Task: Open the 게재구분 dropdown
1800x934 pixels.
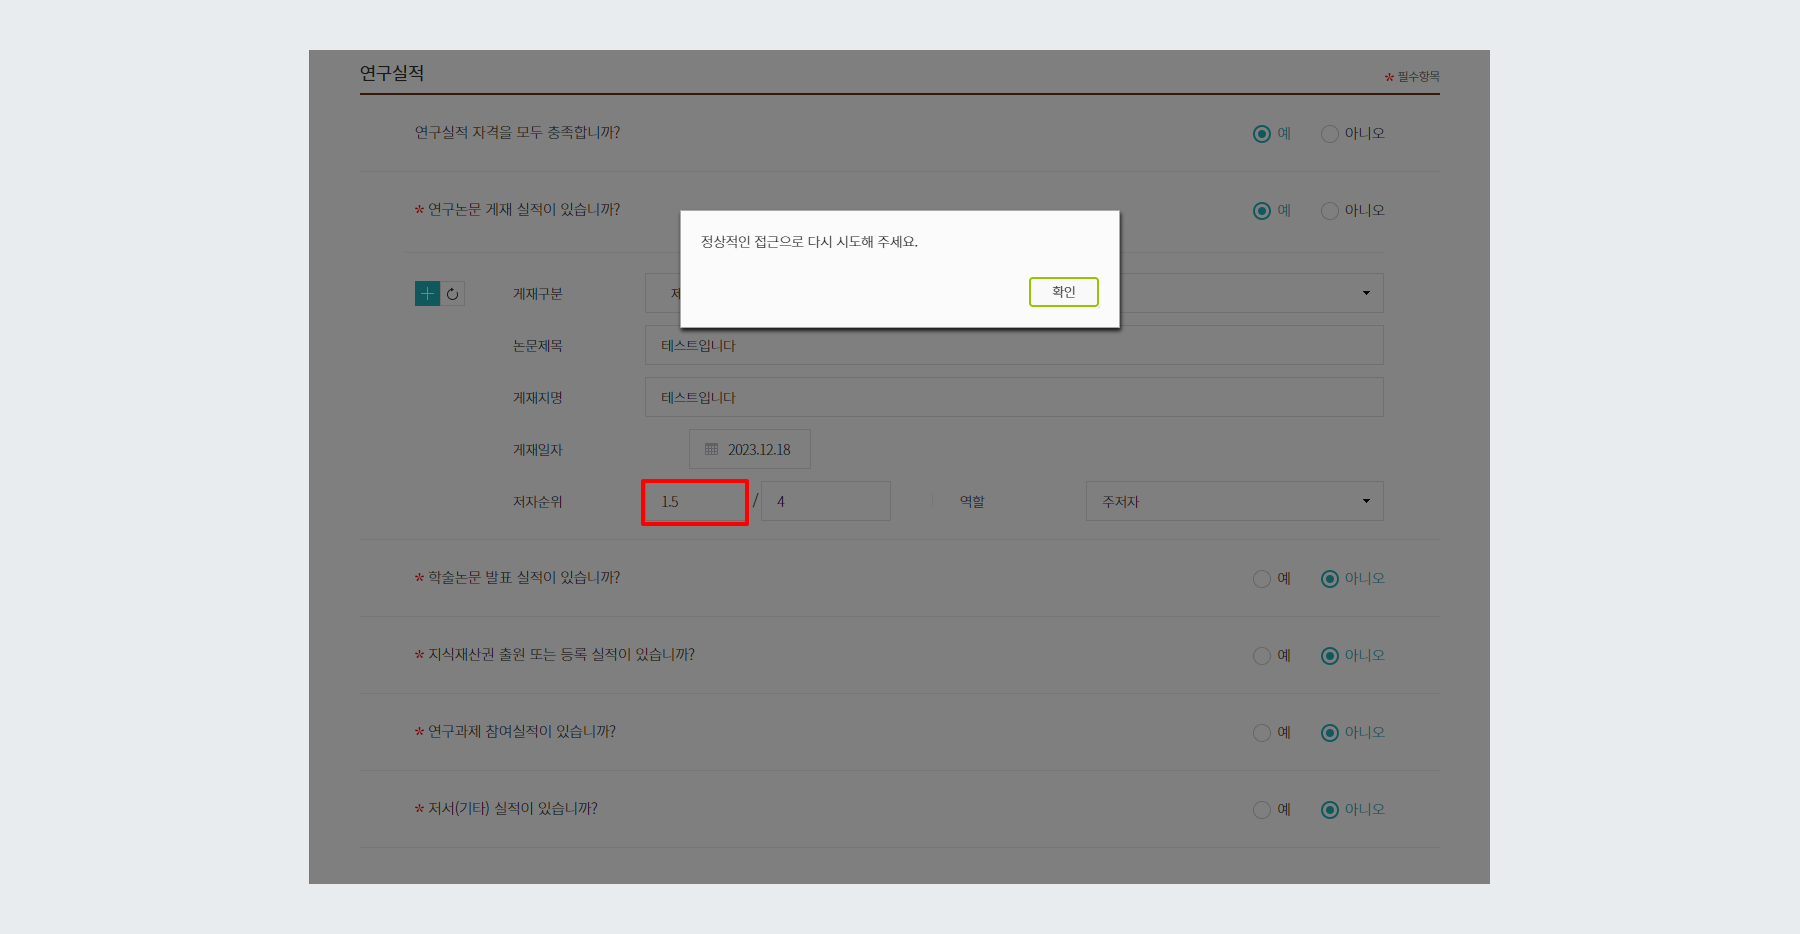Action: (x=1250, y=293)
